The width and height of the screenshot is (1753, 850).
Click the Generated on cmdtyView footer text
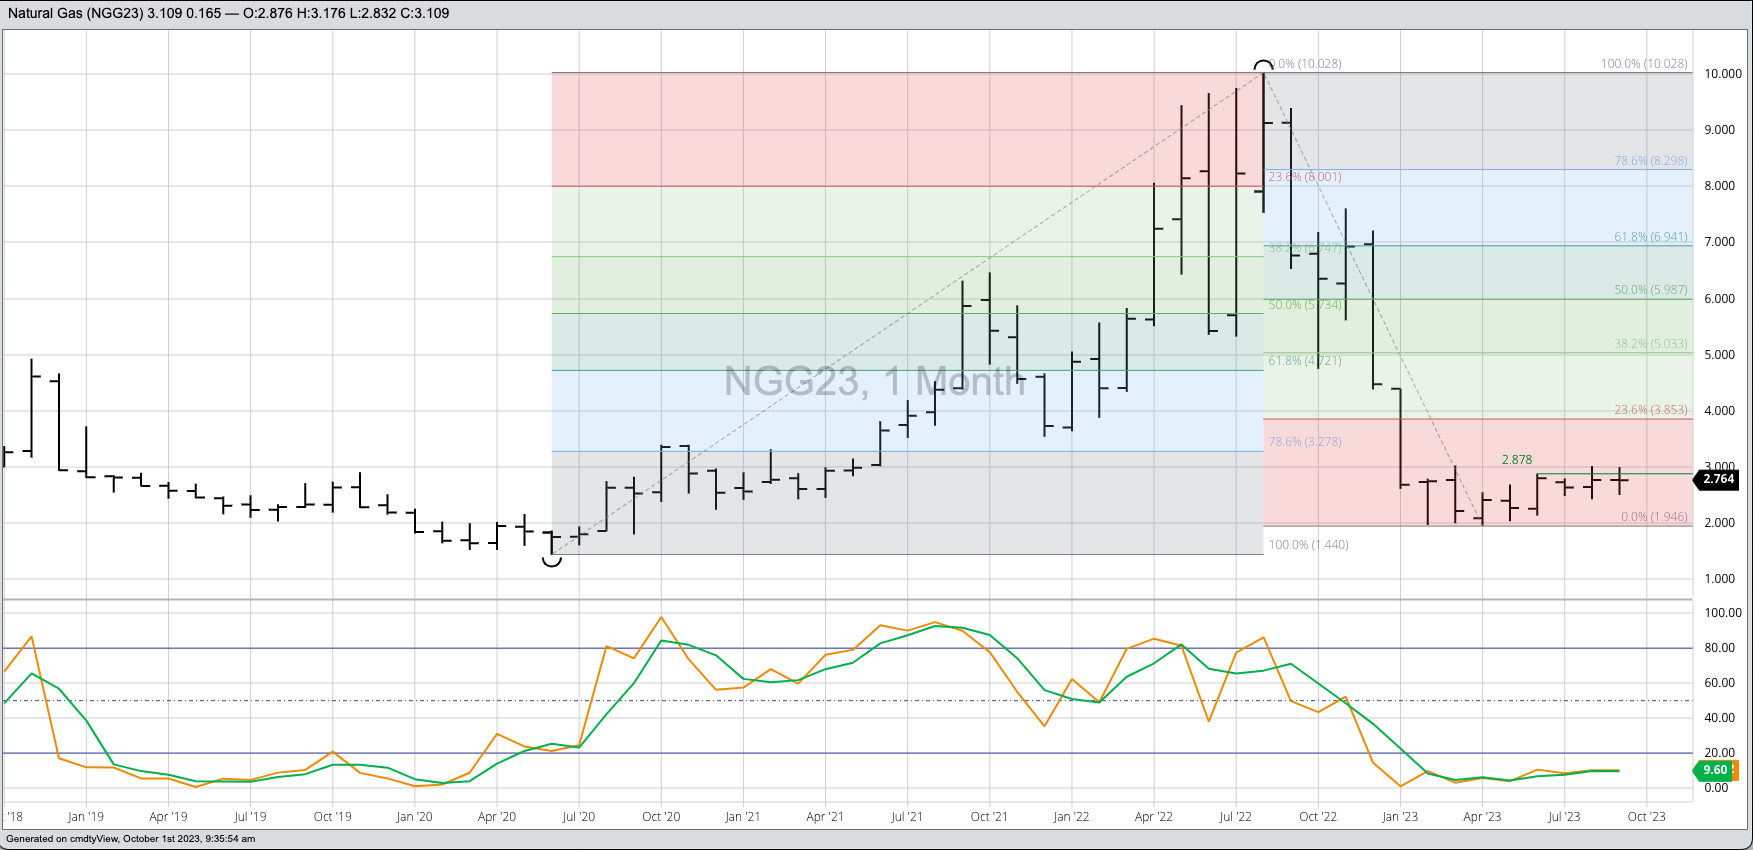click(130, 839)
